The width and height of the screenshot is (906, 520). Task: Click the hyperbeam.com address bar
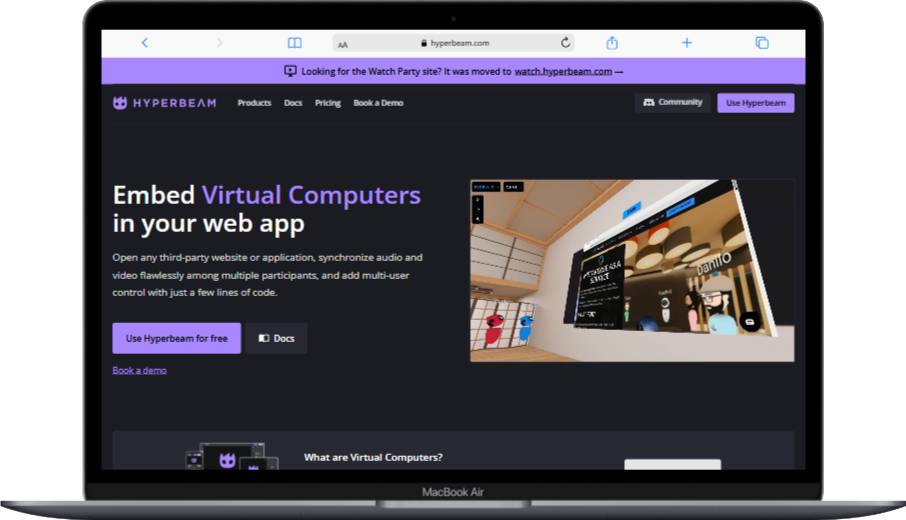pos(454,43)
